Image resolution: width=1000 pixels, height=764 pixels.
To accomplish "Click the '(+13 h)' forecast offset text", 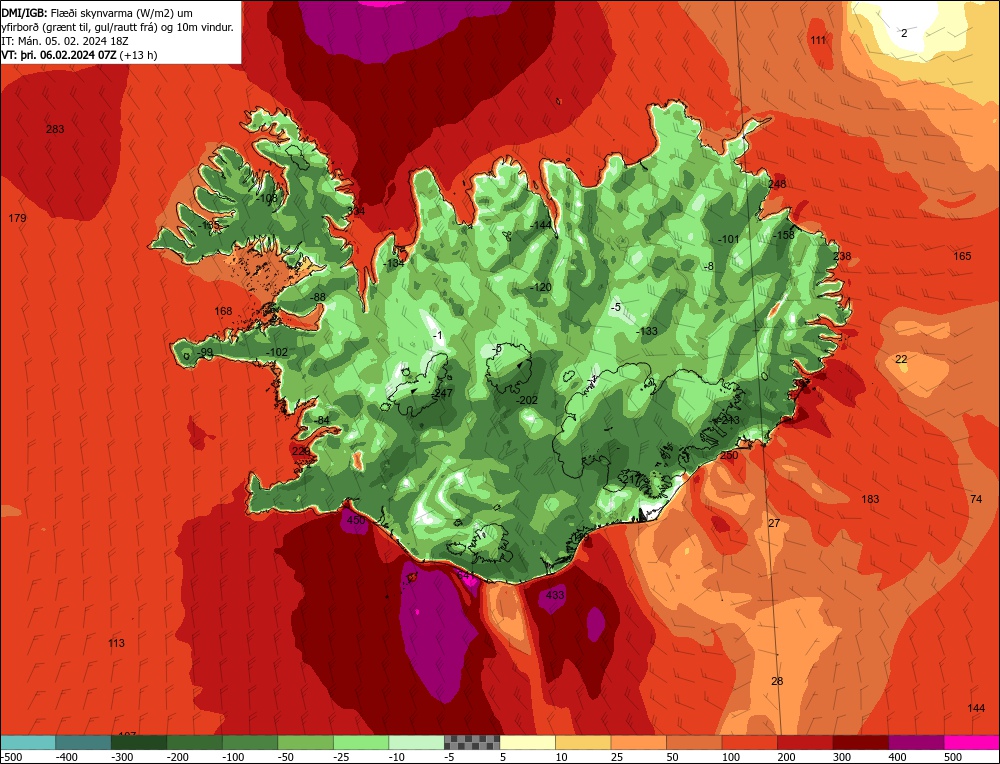I will 138,55.
